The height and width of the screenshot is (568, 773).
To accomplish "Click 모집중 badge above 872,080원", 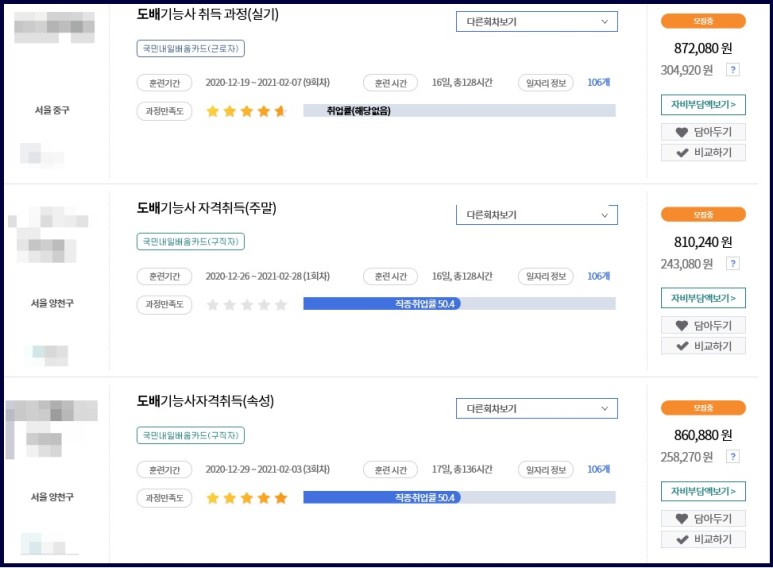I will click(703, 21).
